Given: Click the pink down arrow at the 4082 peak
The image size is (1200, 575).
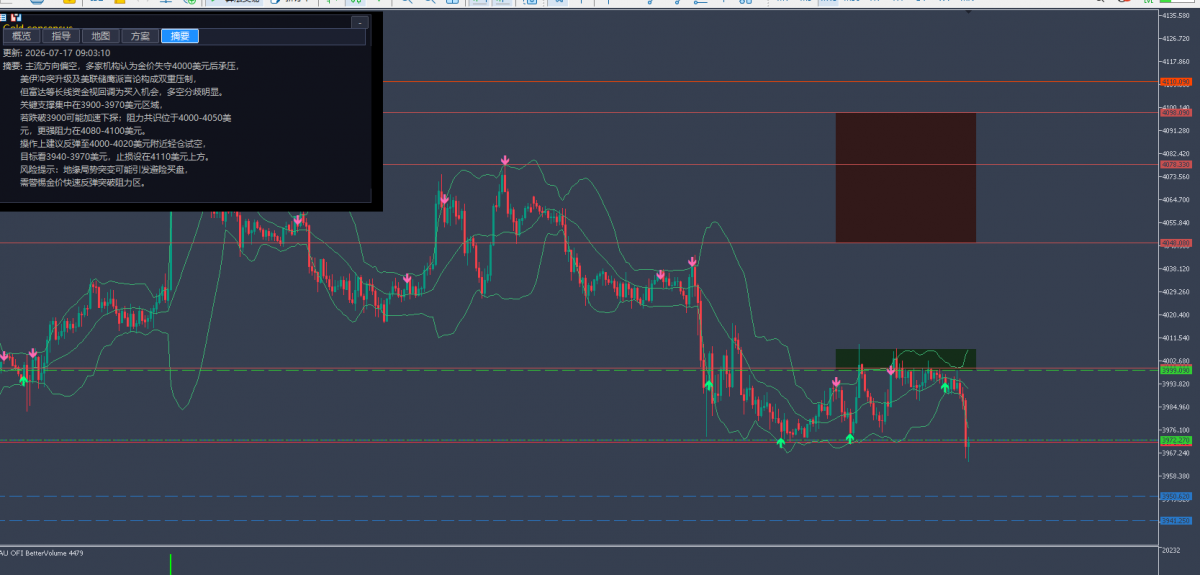Looking at the screenshot, I should tap(505, 160).
